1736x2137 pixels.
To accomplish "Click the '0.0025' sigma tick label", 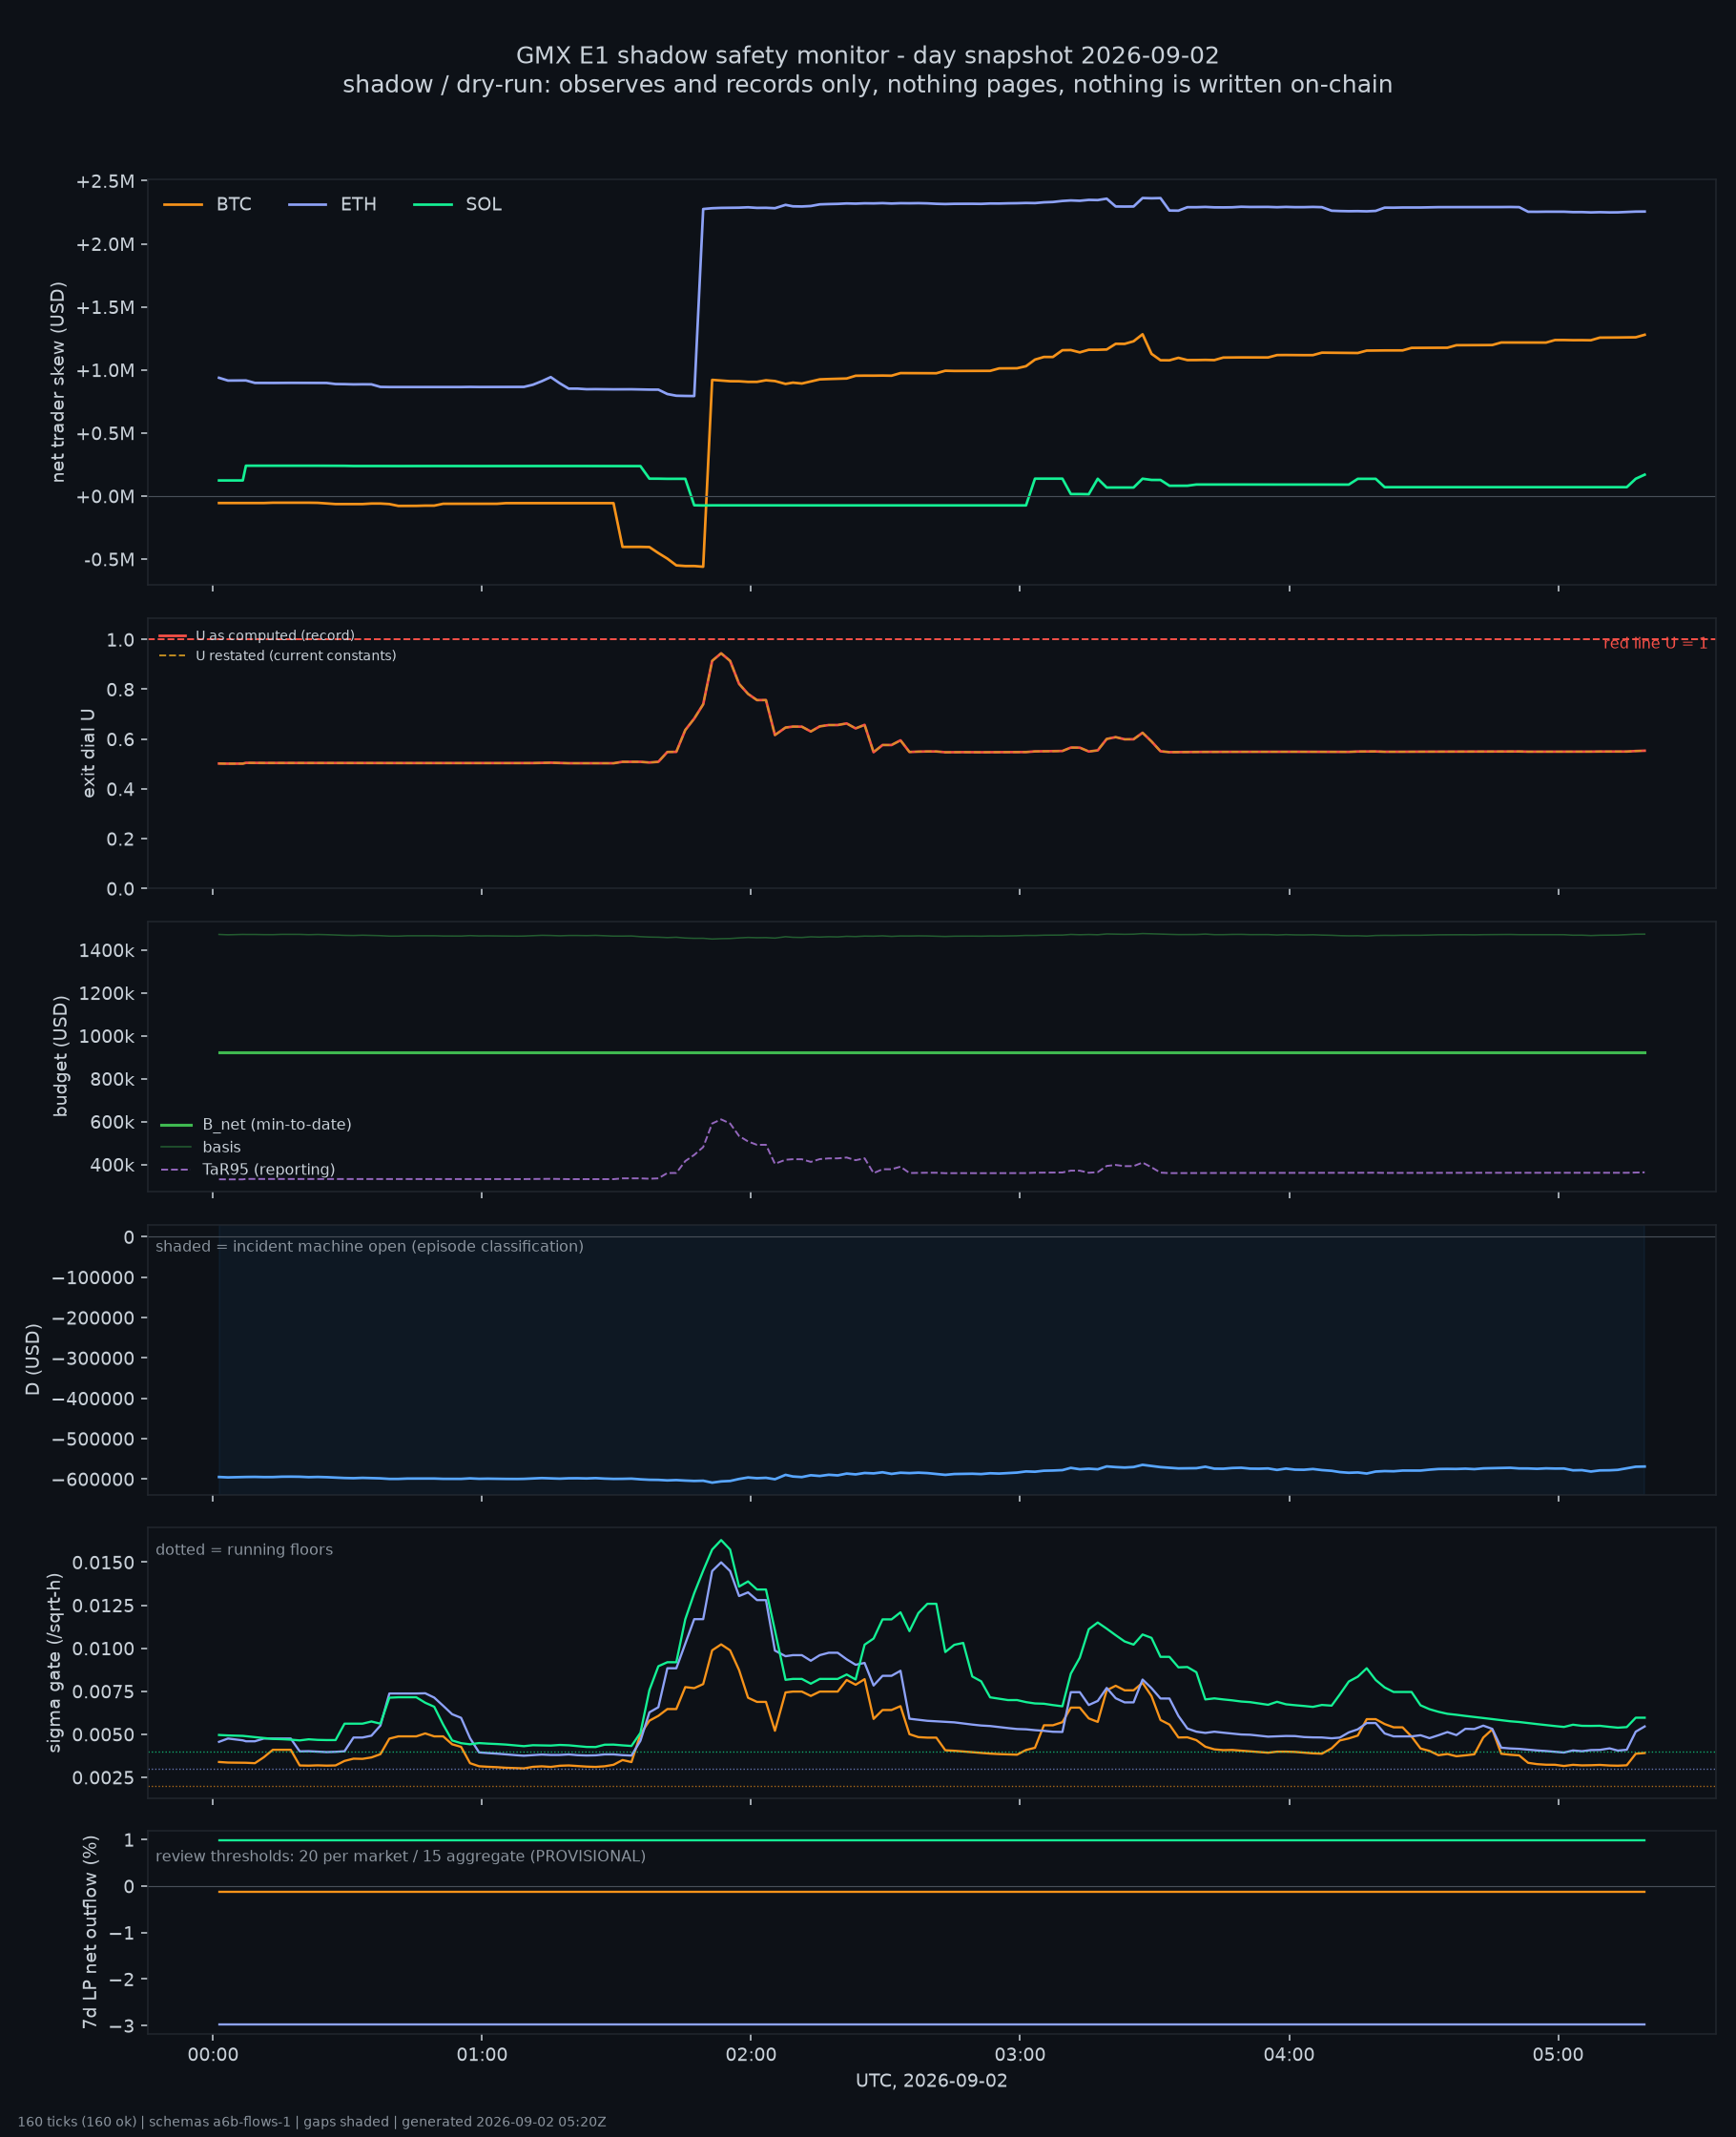I will (x=103, y=1778).
